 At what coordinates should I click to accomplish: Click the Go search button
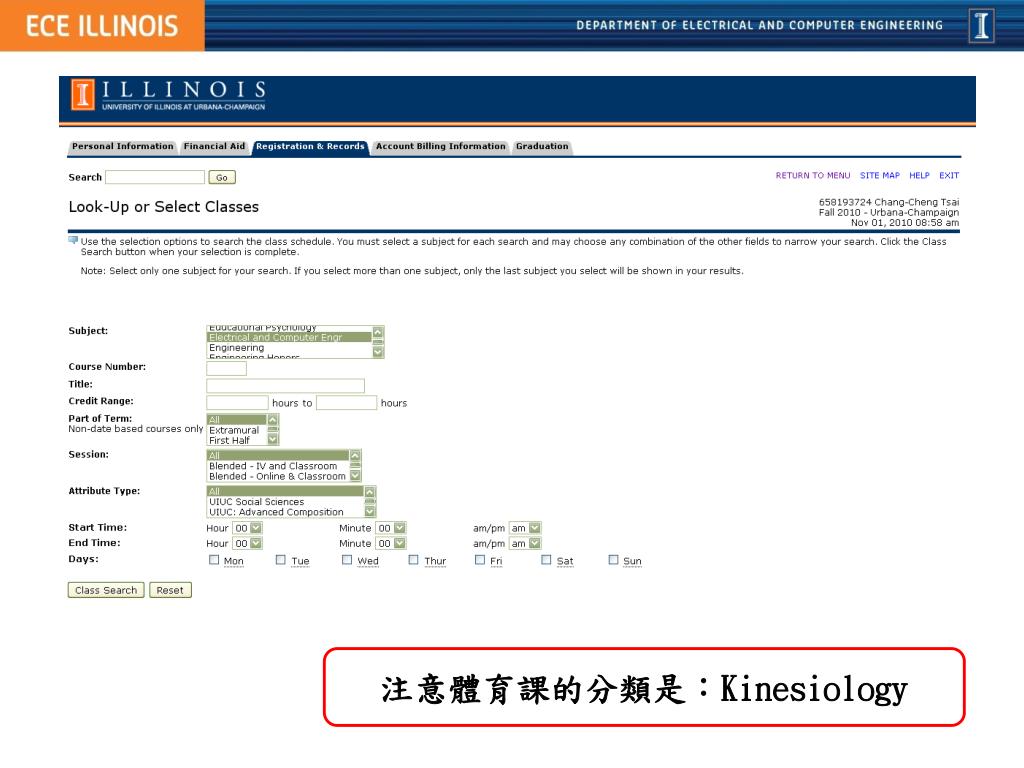[222, 177]
